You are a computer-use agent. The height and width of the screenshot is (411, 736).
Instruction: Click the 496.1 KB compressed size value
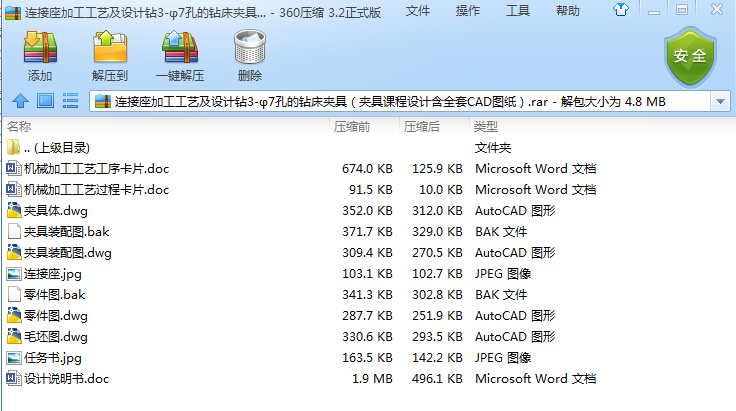coord(437,379)
